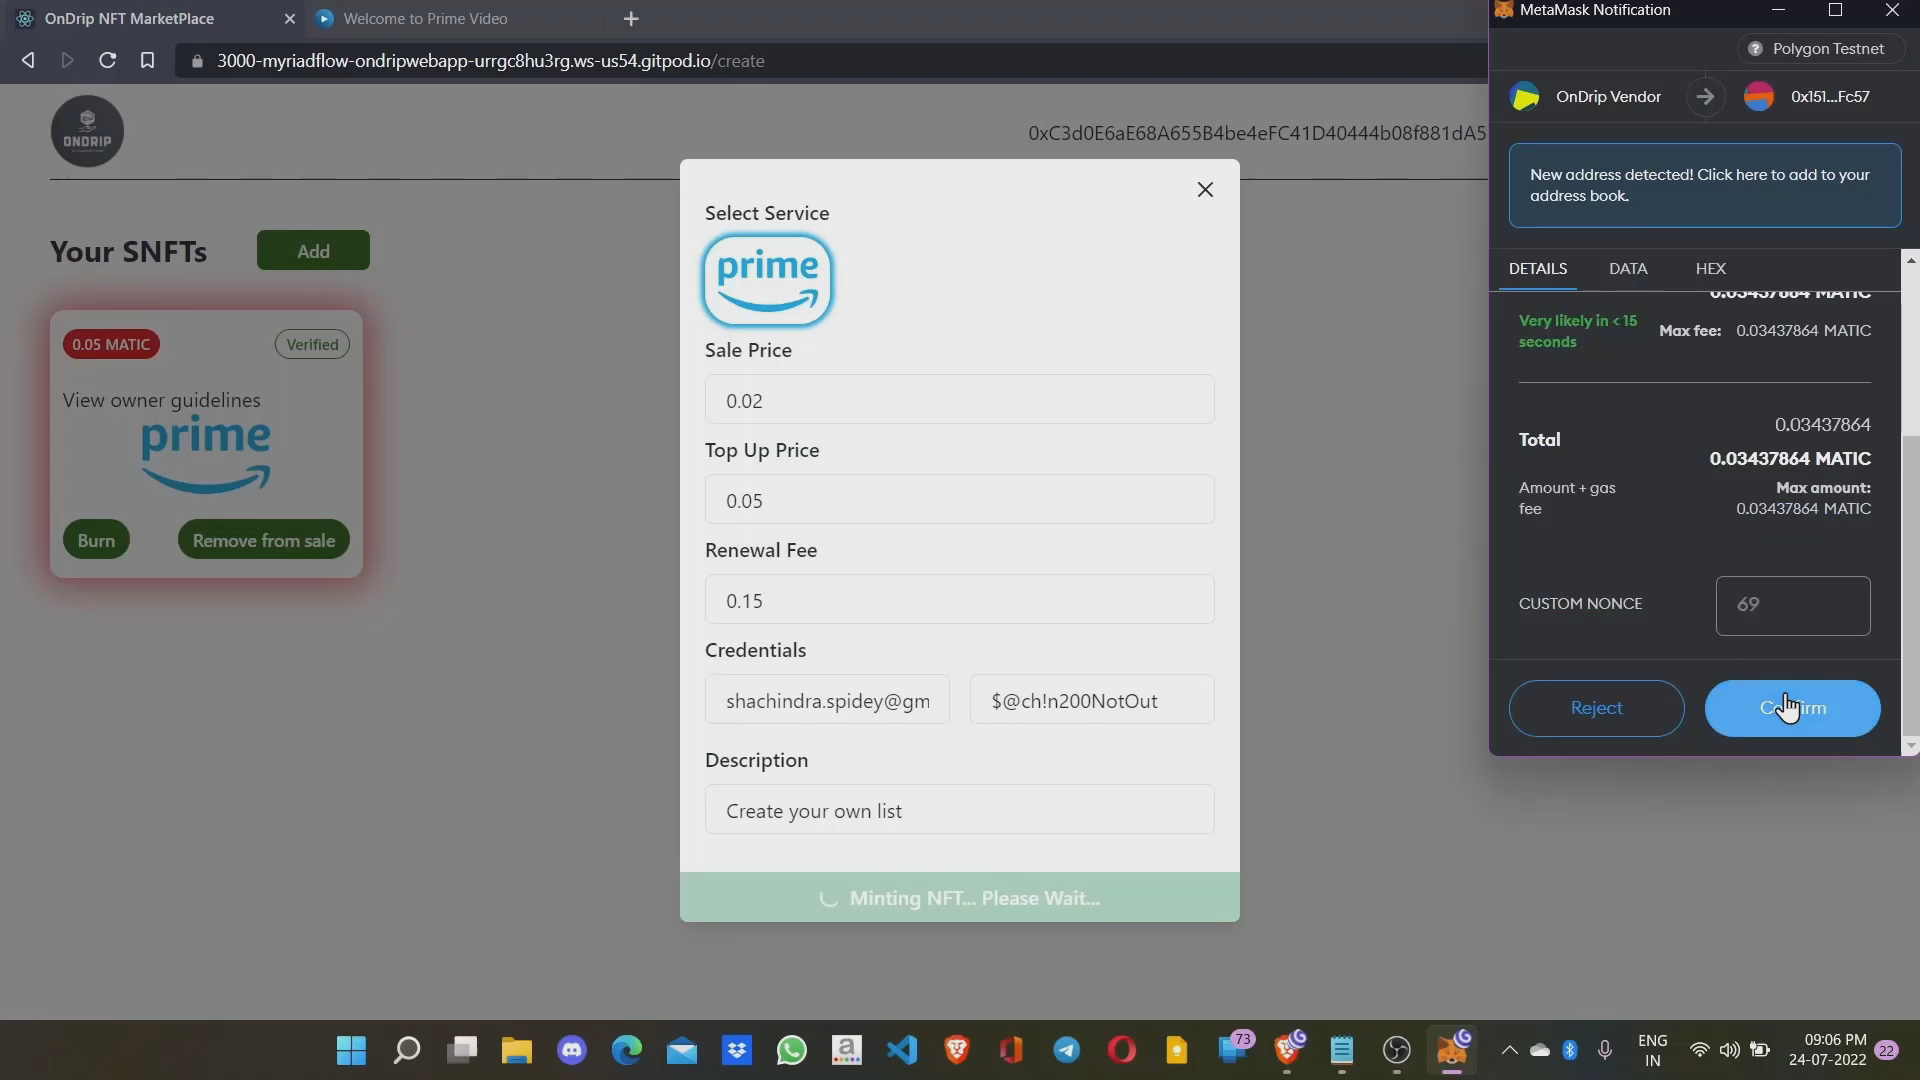The image size is (1920, 1080).
Task: Bookmark this page
Action: [147, 60]
